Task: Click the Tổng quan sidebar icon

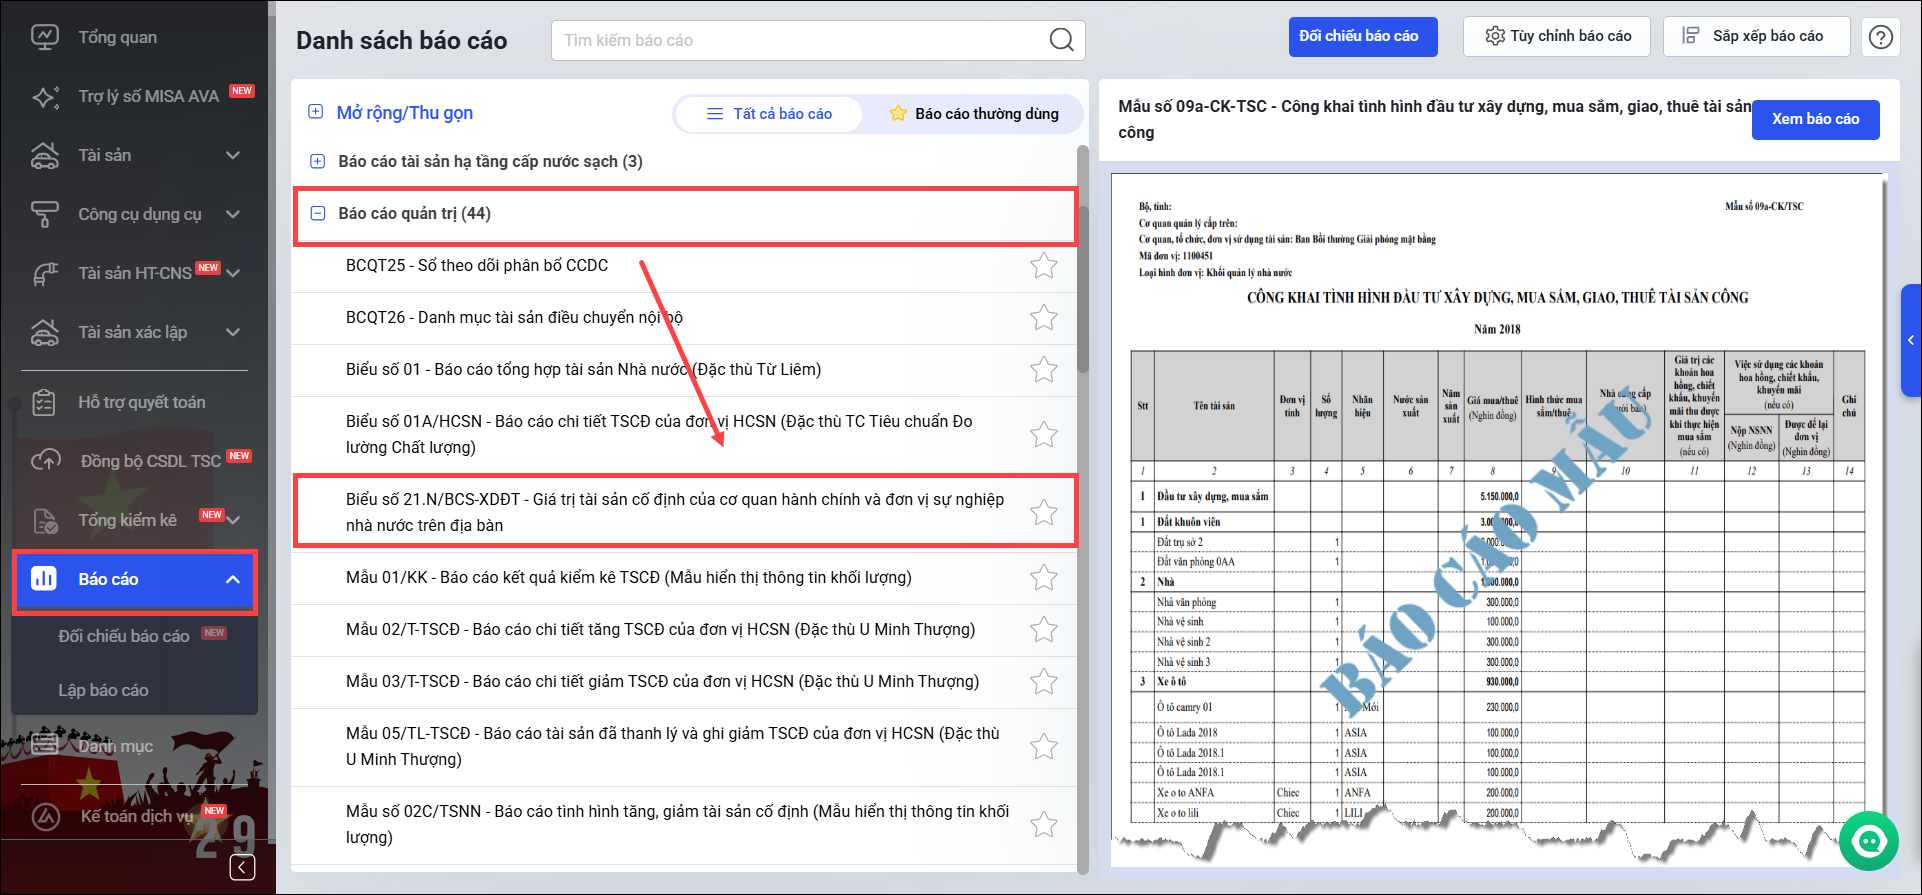Action: [45, 37]
